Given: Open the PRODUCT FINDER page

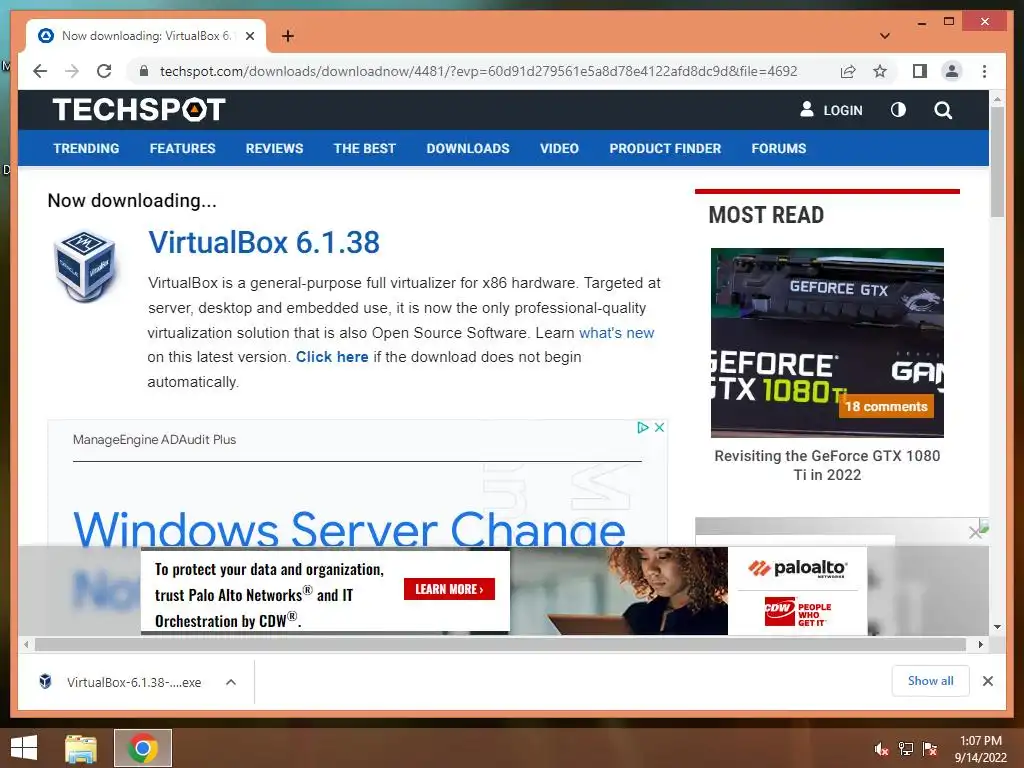Looking at the screenshot, I should coord(665,148).
